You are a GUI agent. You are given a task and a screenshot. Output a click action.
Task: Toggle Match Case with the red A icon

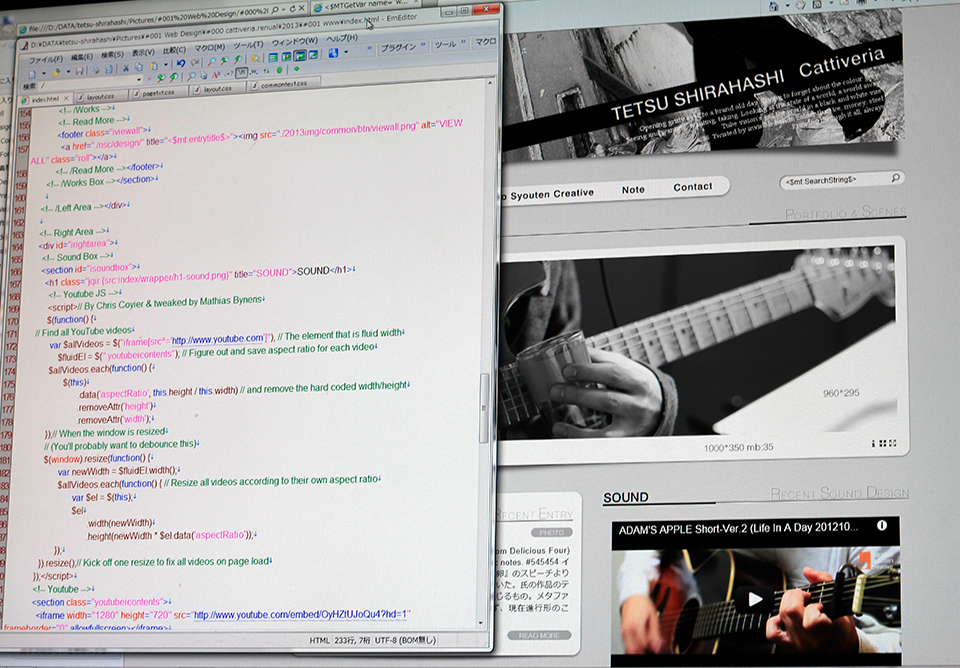(216, 75)
